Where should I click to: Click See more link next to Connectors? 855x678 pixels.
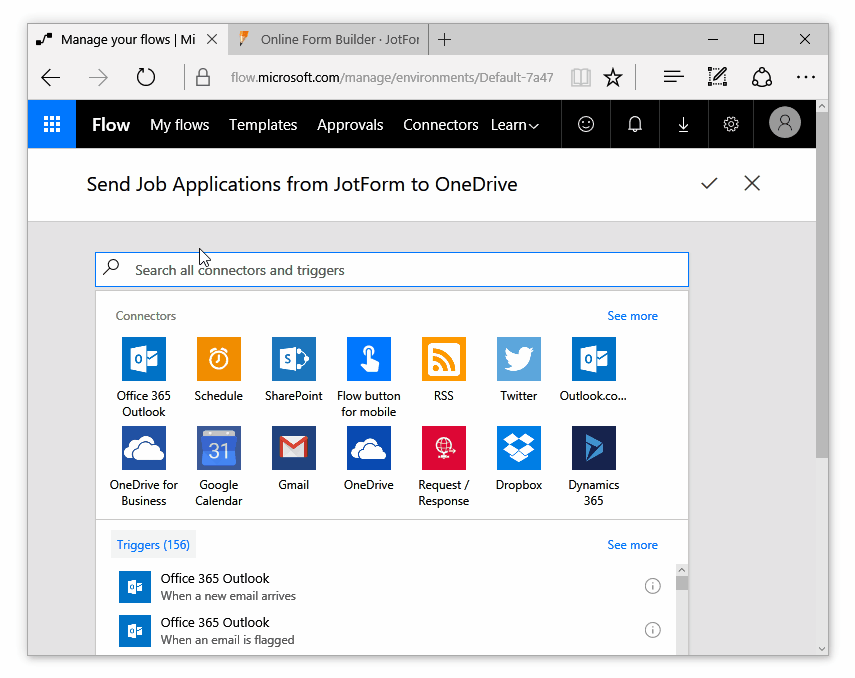tap(632, 316)
